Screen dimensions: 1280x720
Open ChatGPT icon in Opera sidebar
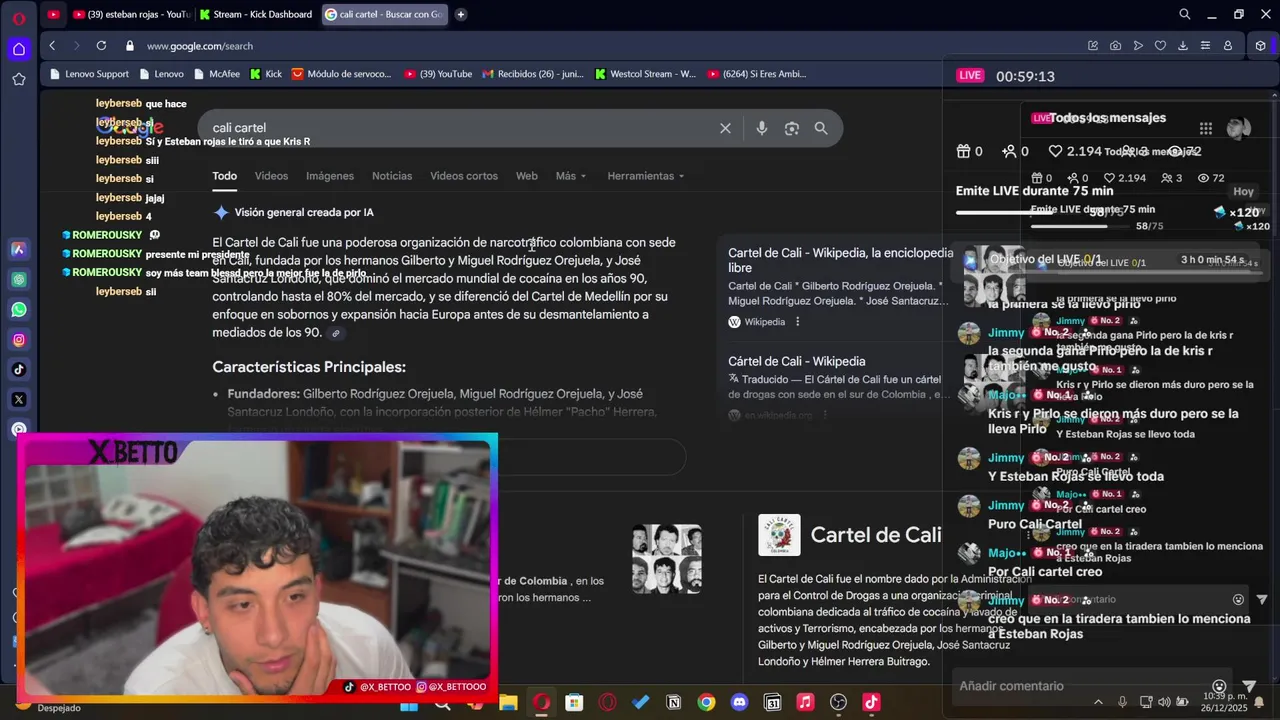click(x=19, y=280)
